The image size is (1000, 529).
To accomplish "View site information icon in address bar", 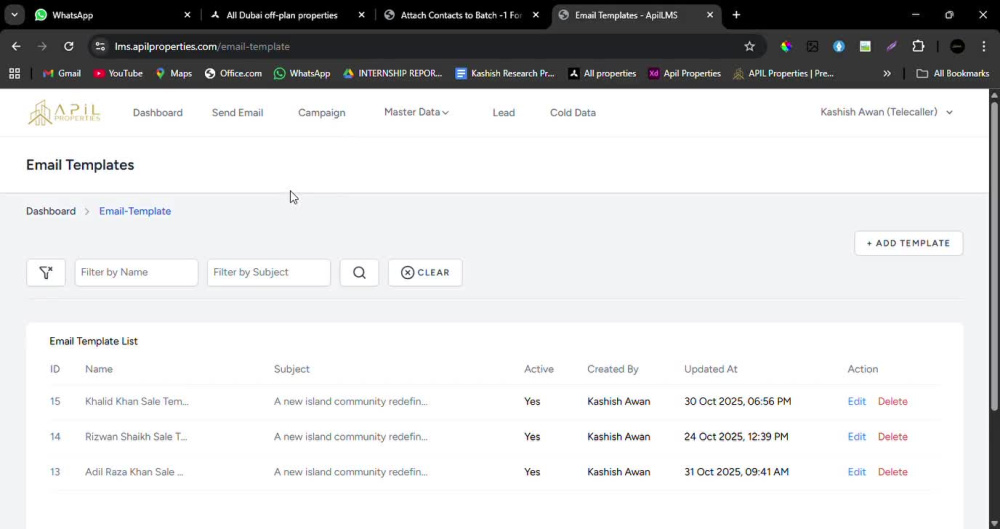I will [x=99, y=46].
